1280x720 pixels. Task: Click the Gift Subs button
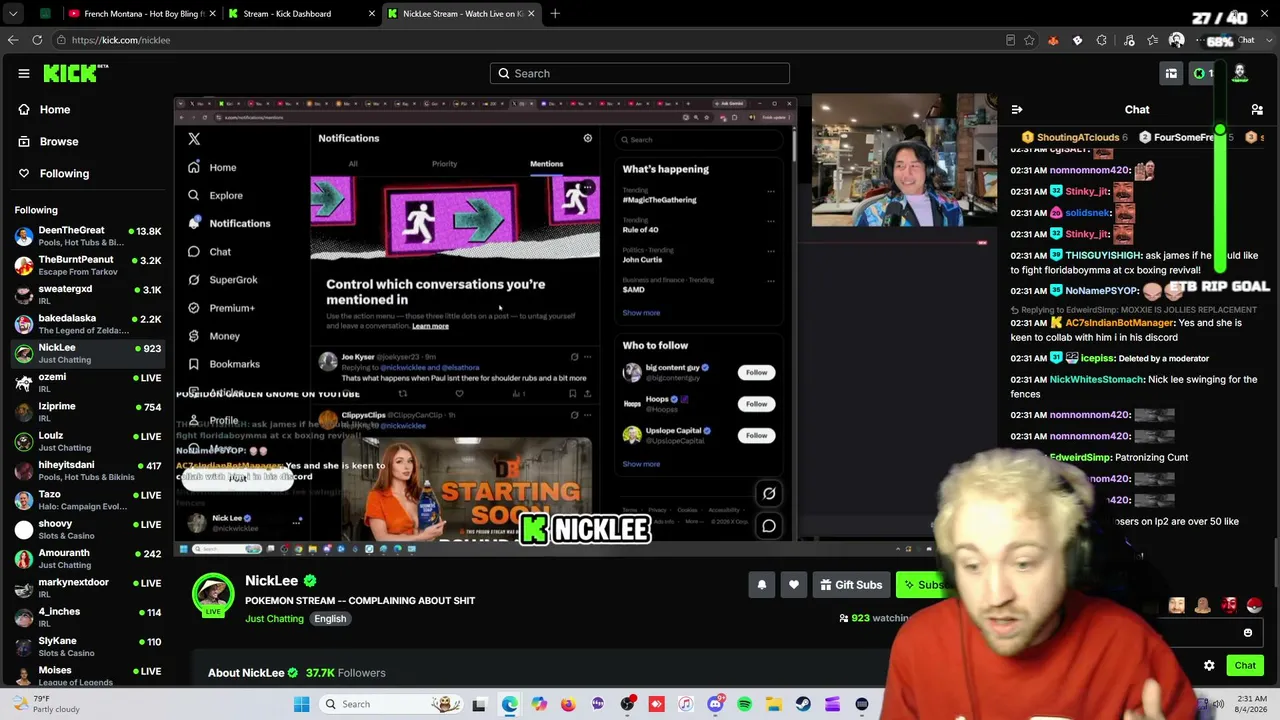[851, 585]
